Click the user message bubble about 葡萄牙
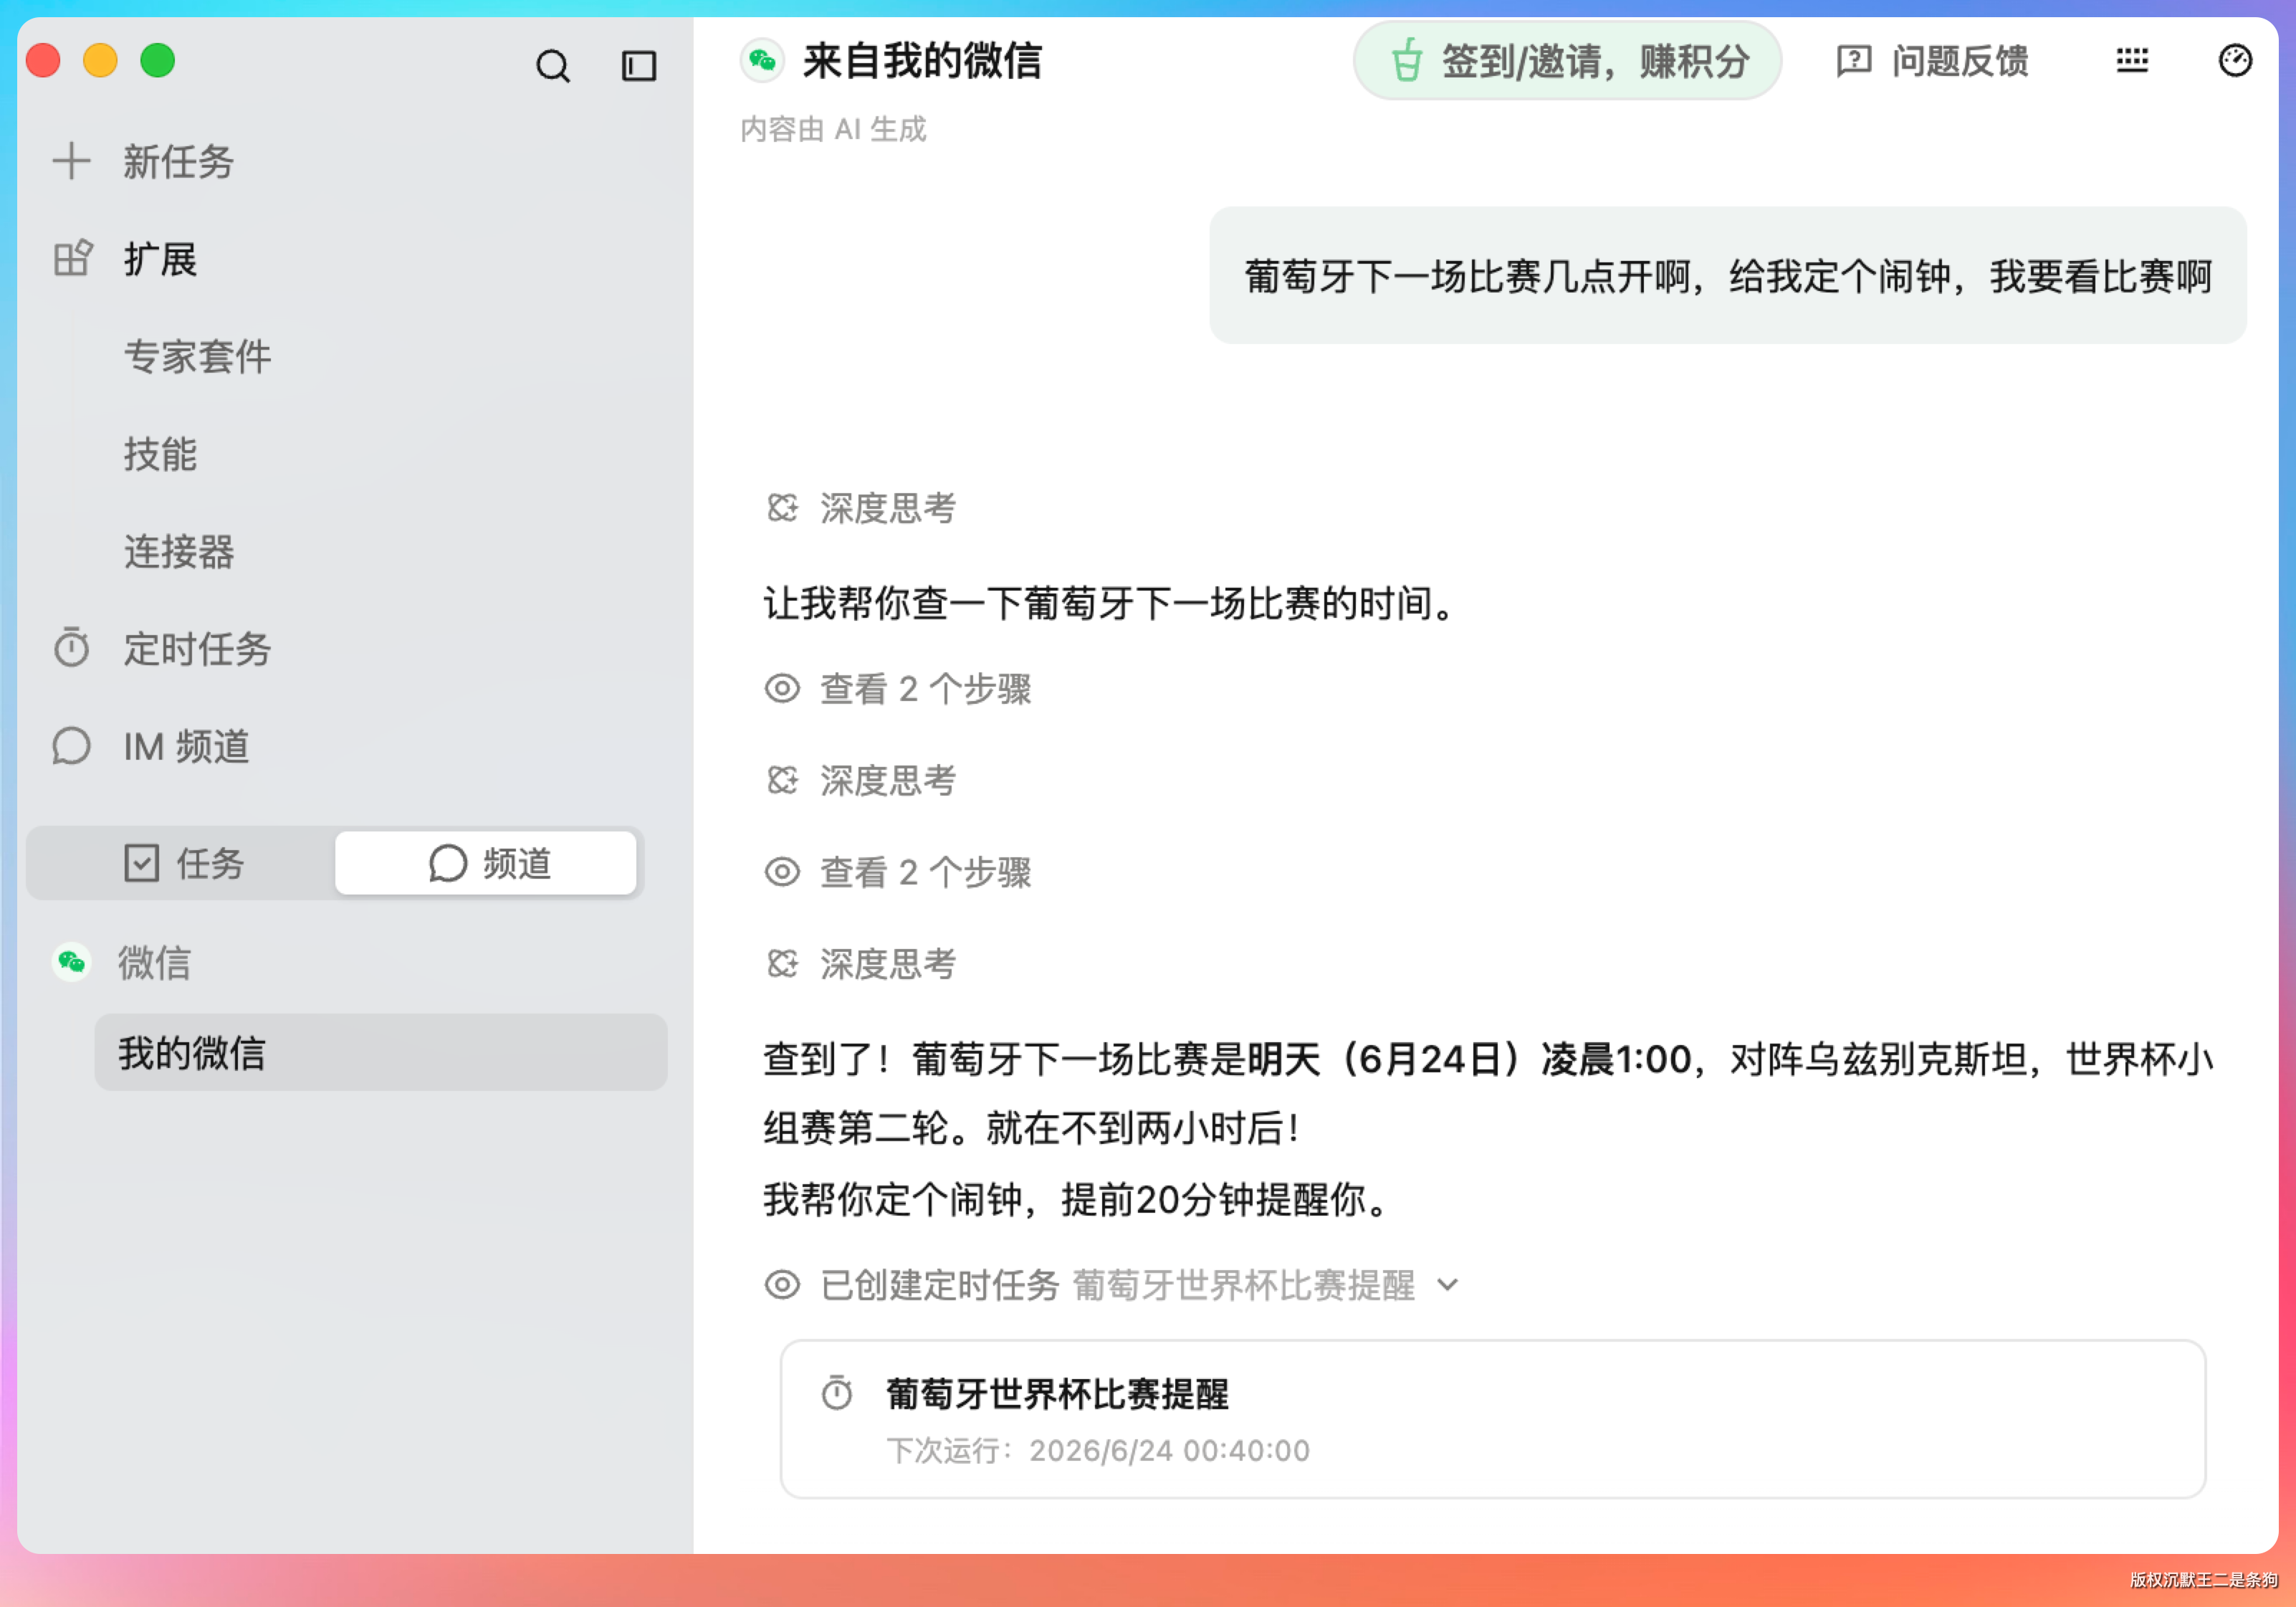Viewport: 2296px width, 1607px height. coord(1728,276)
